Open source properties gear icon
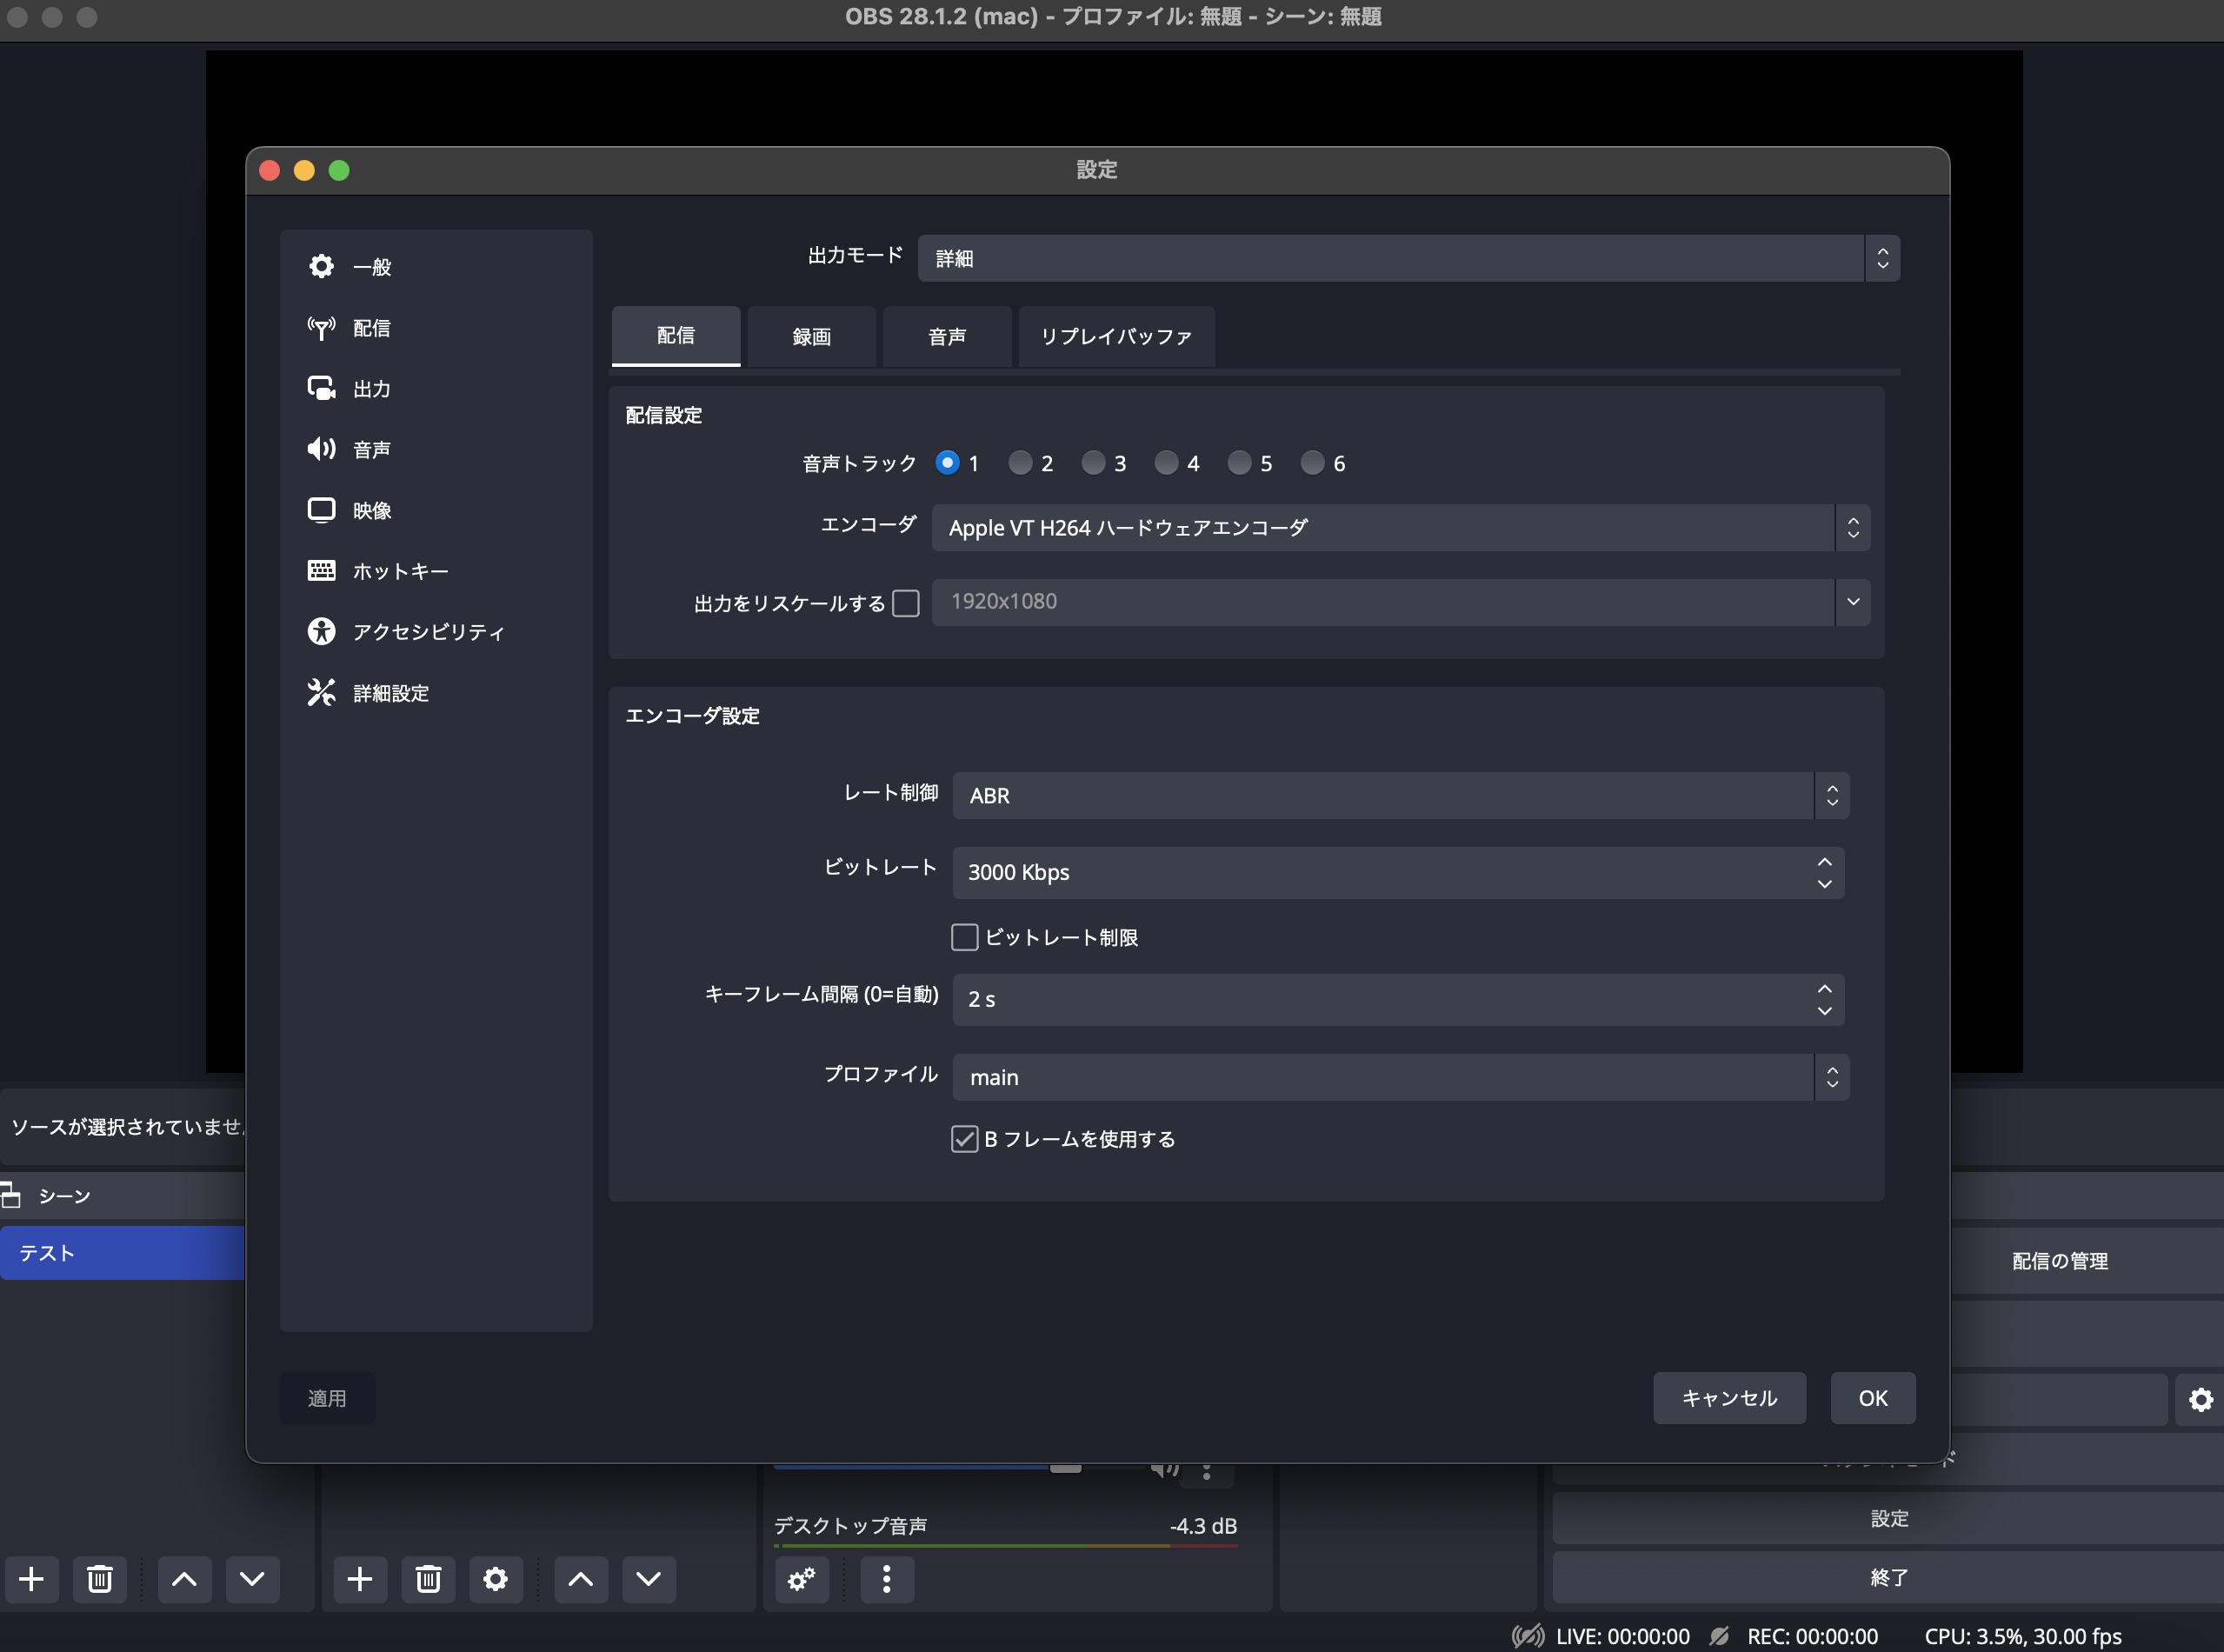The image size is (2224, 1652). click(x=496, y=1579)
